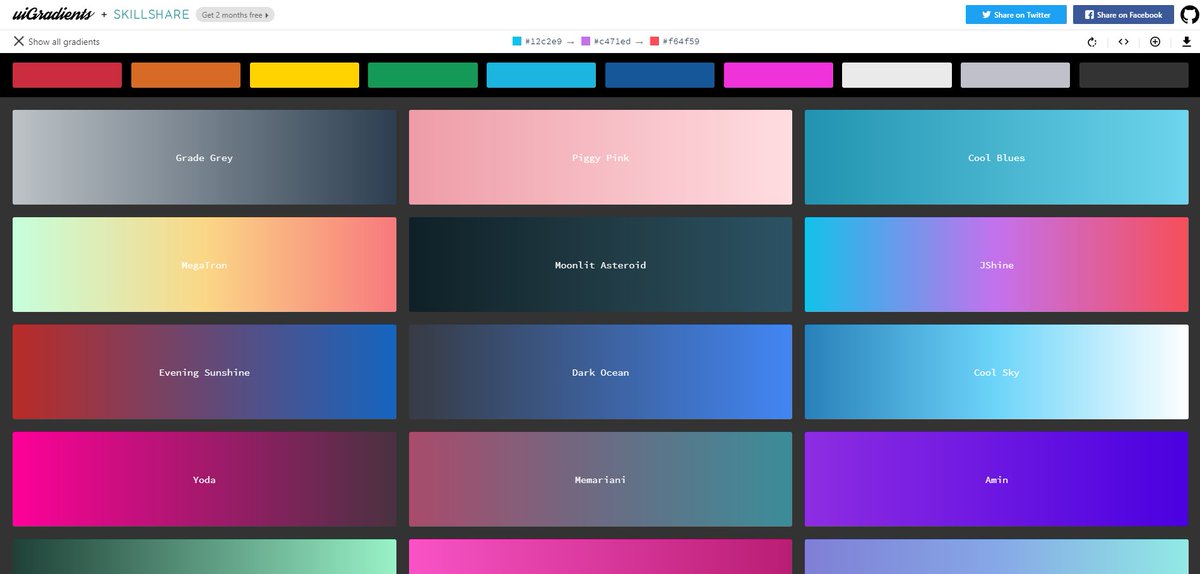
Task: Filter gradients by the white swatch
Action: coord(897,75)
